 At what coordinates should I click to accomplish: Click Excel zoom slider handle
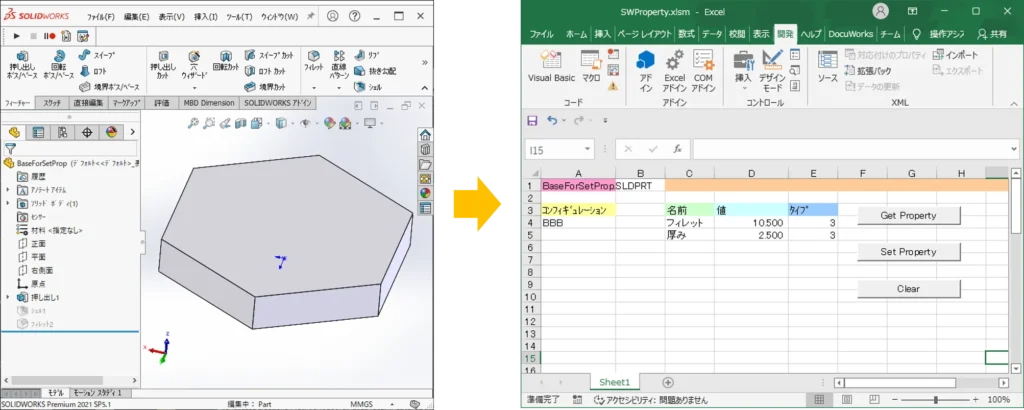pos(936,400)
